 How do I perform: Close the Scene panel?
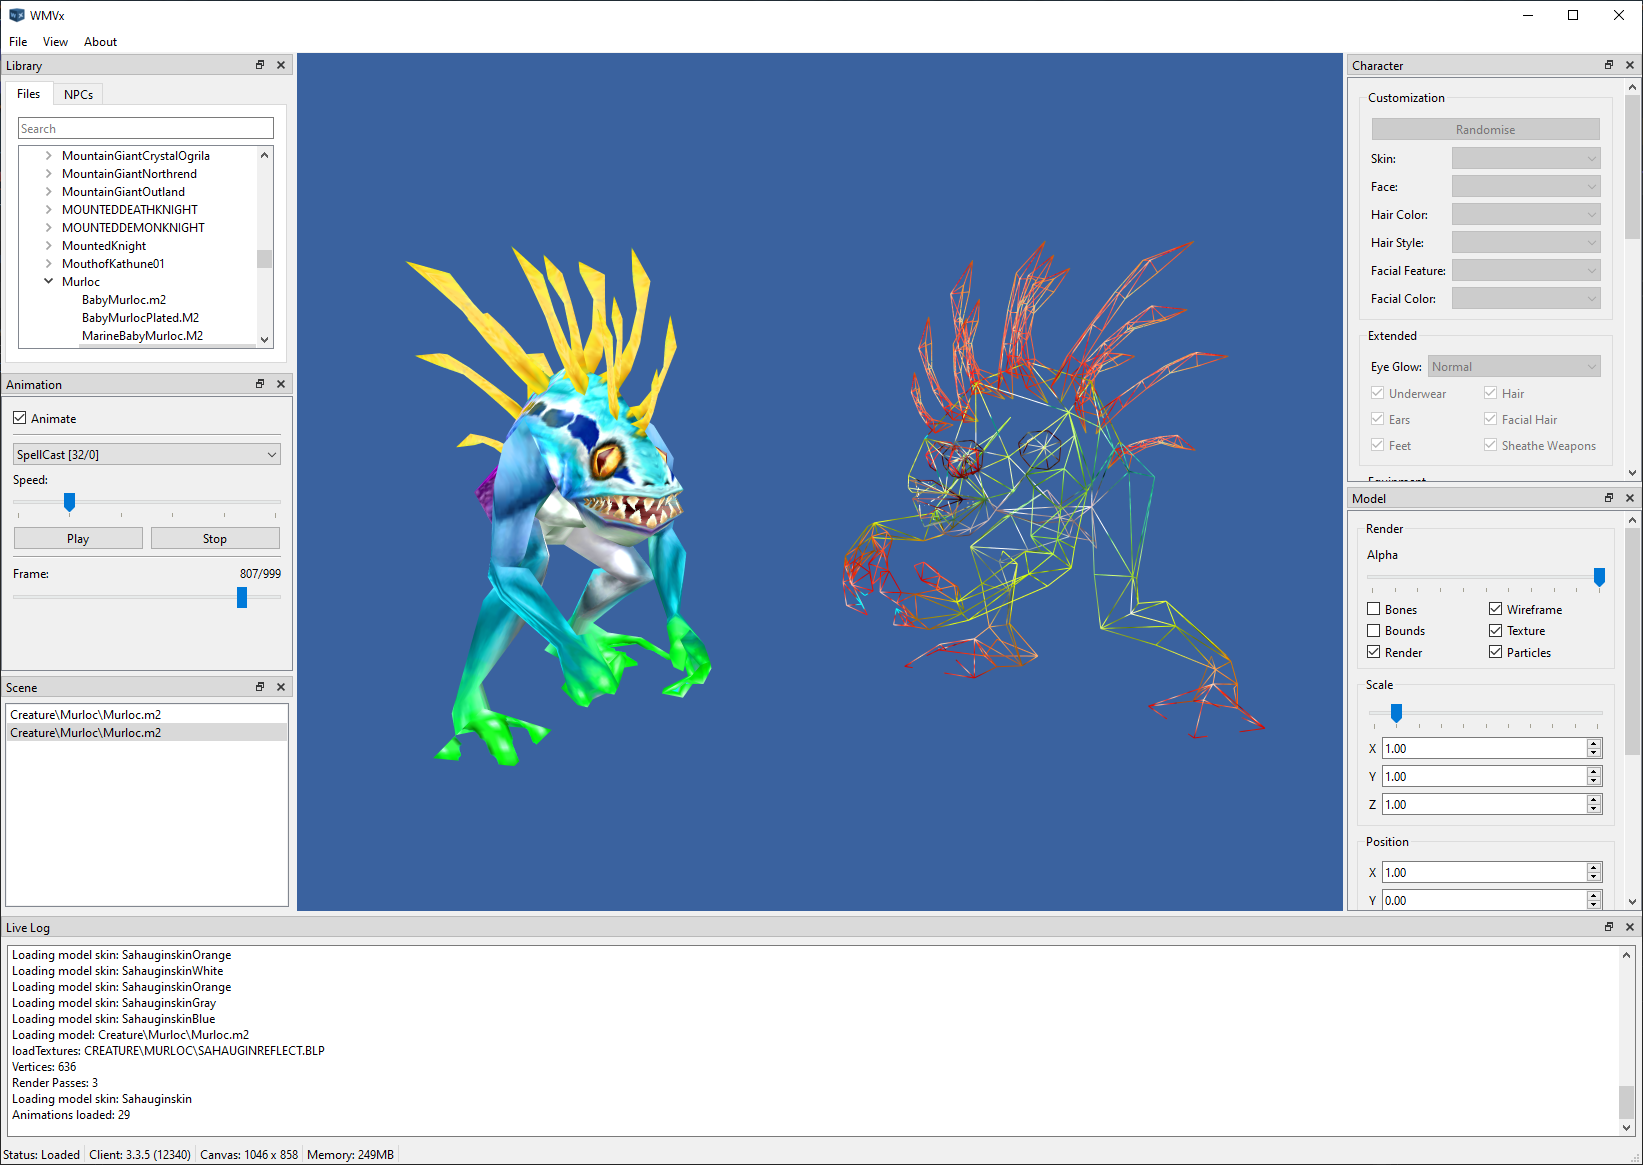coord(281,687)
